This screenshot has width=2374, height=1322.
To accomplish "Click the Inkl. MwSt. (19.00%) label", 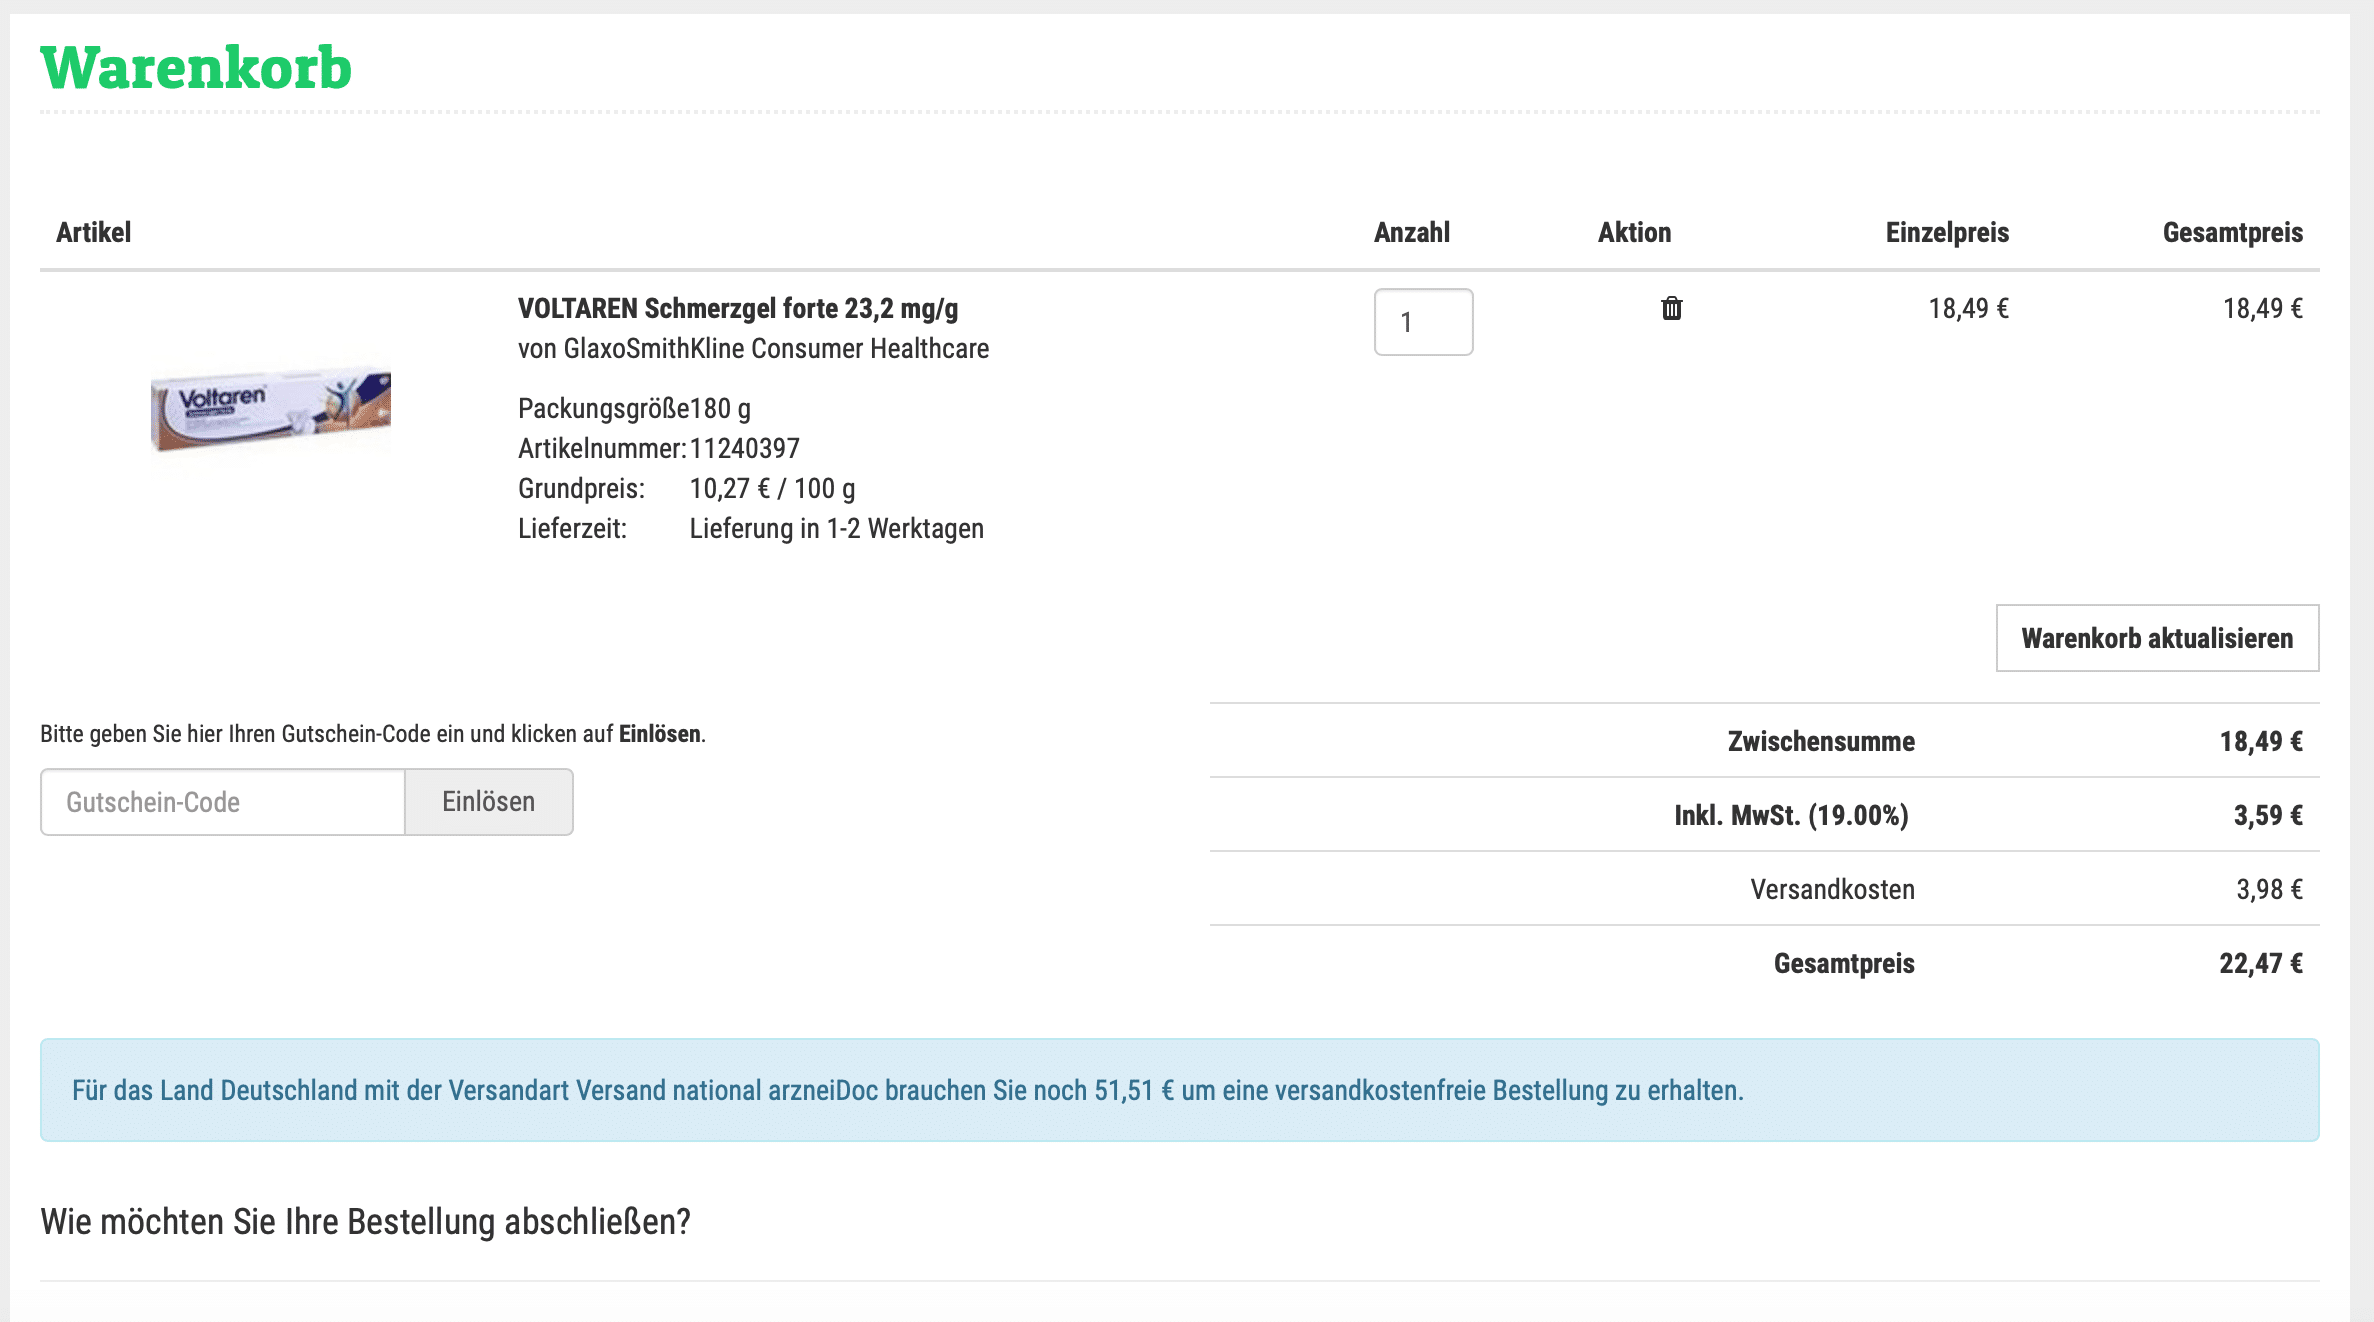I will click(1791, 815).
